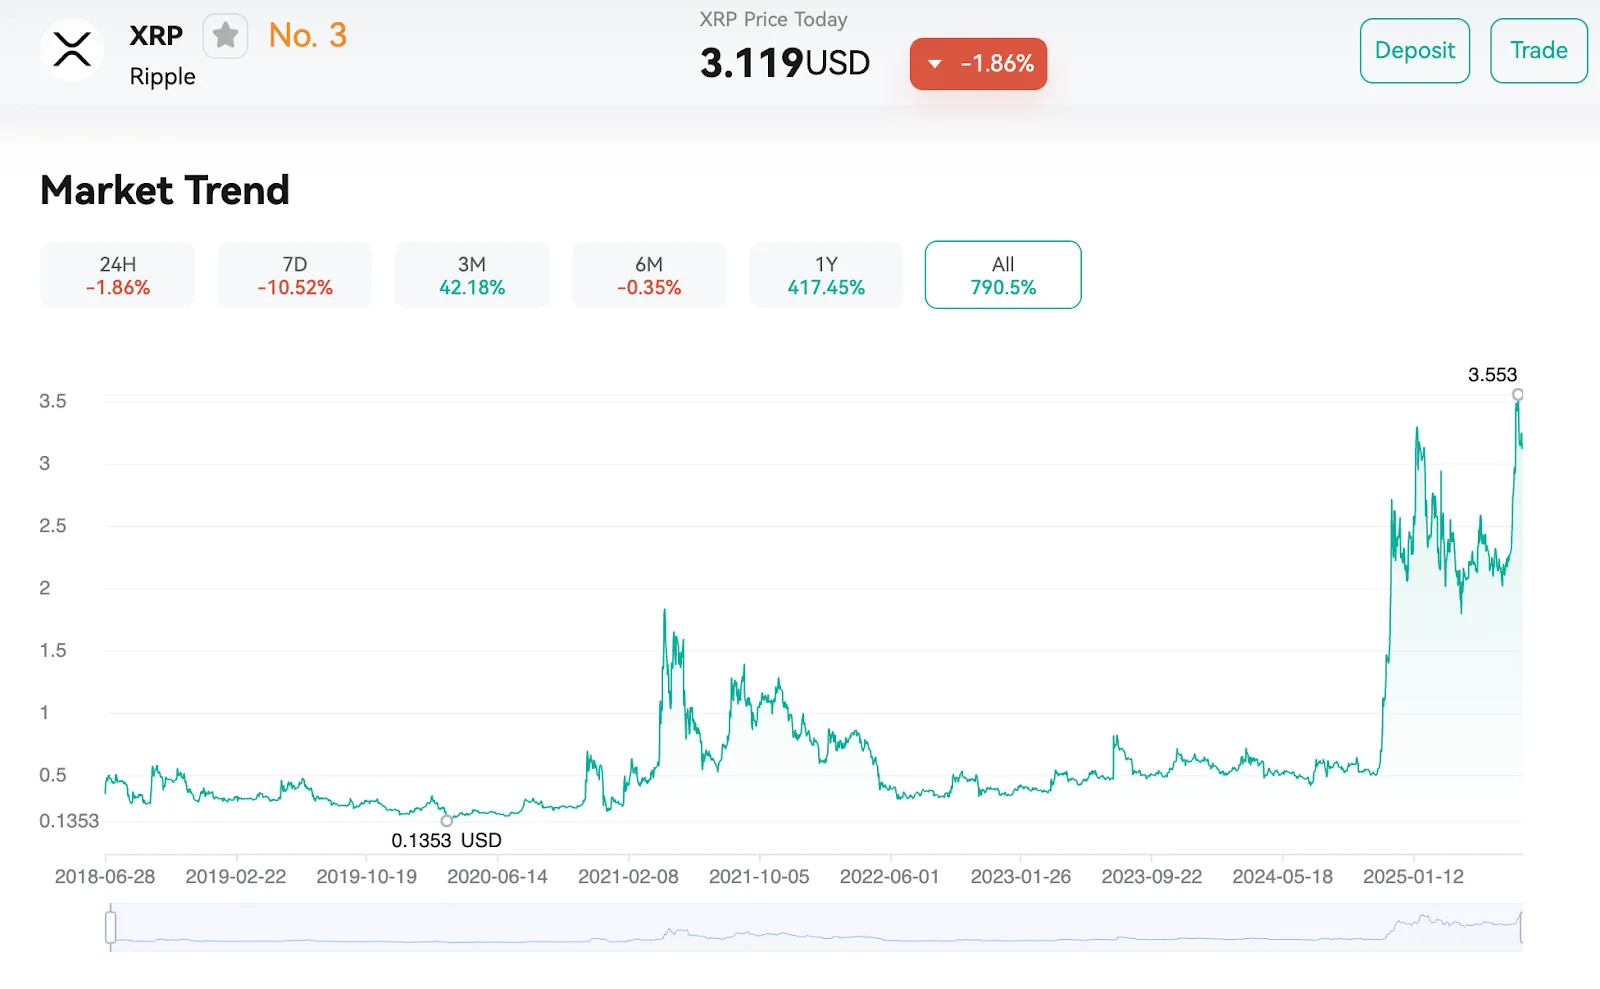
Task: Click the 3.553 peak marker on chart
Action: tap(1517, 395)
